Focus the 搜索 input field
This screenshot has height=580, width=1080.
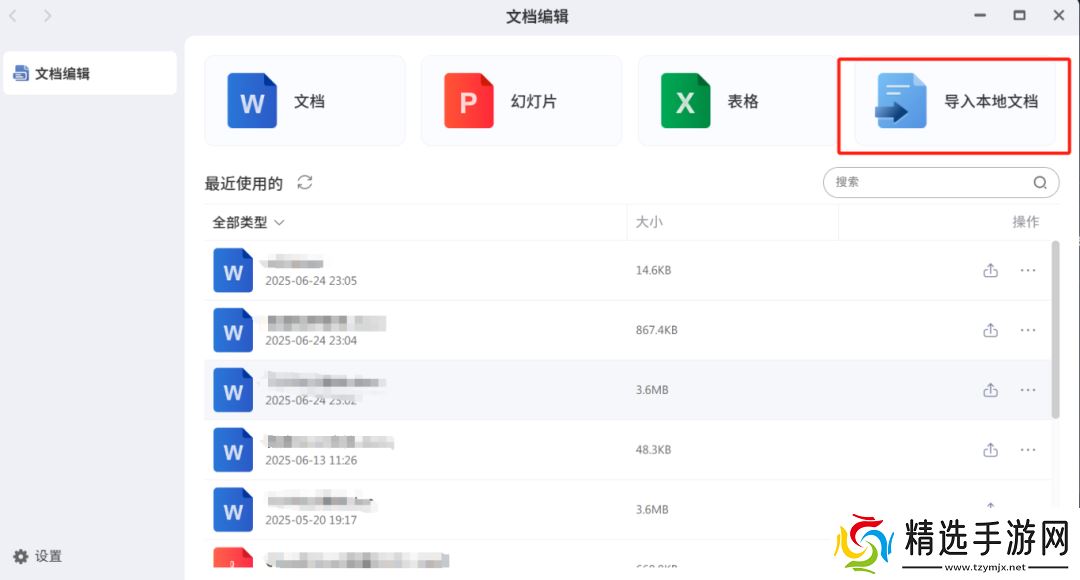[925, 182]
